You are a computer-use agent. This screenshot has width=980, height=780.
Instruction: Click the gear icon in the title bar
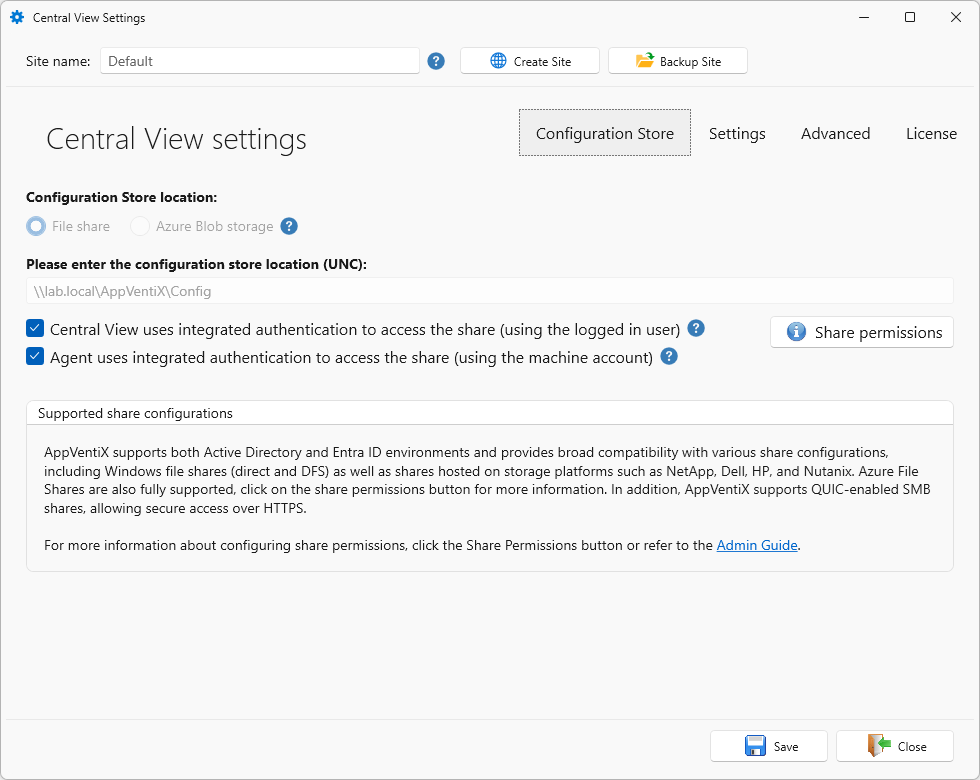[17, 18]
